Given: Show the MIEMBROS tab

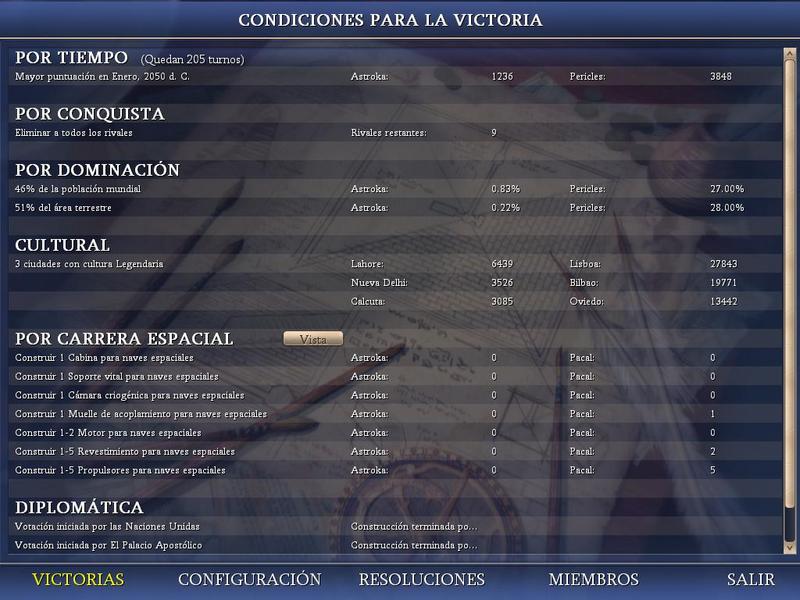Looking at the screenshot, I should 593,580.
